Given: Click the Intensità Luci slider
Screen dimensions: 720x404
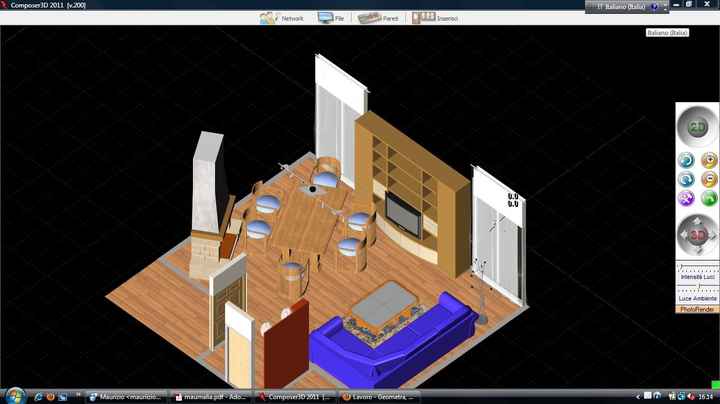Looking at the screenshot, I should click(697, 267).
